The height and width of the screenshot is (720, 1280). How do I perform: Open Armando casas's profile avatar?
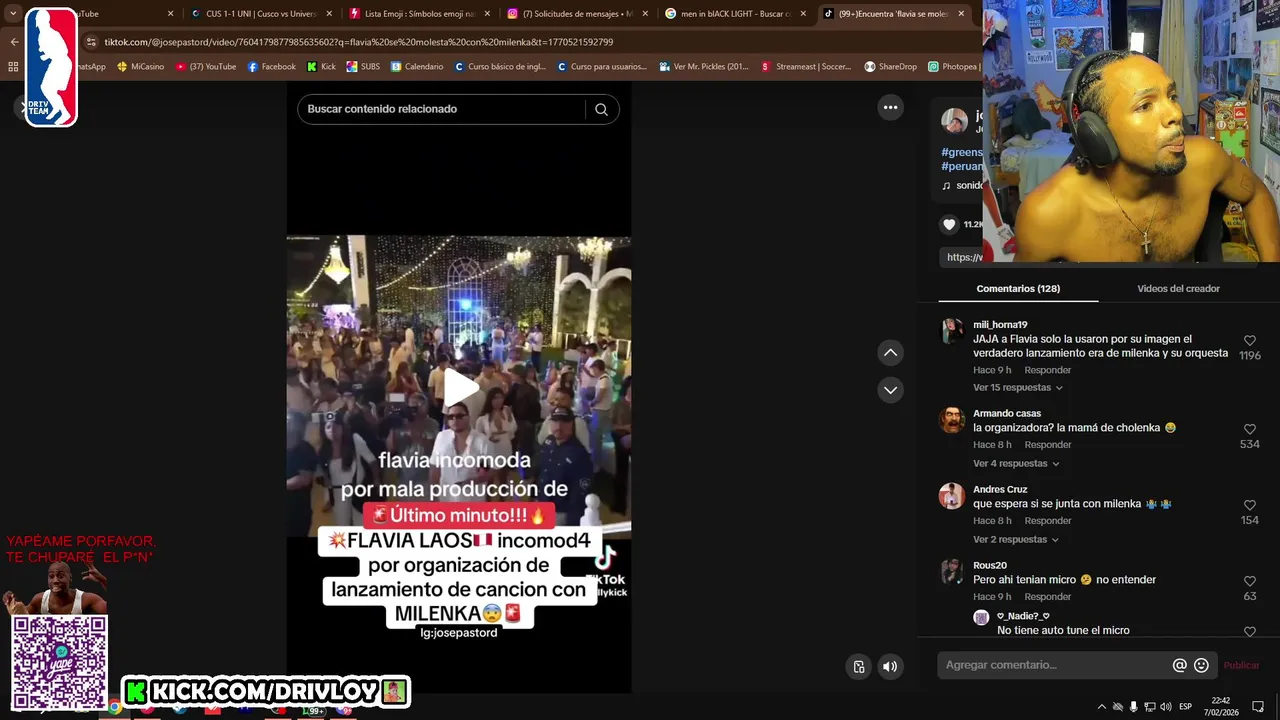click(x=952, y=420)
